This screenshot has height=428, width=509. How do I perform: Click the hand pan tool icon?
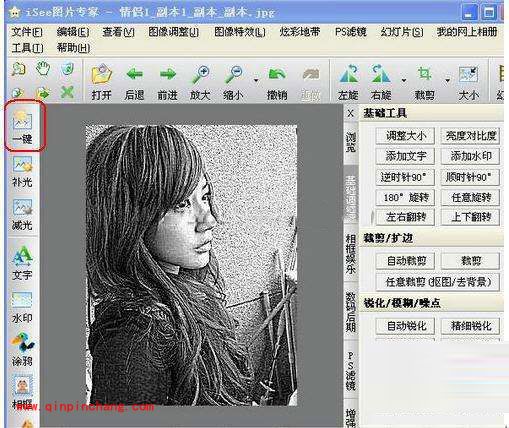click(x=43, y=68)
